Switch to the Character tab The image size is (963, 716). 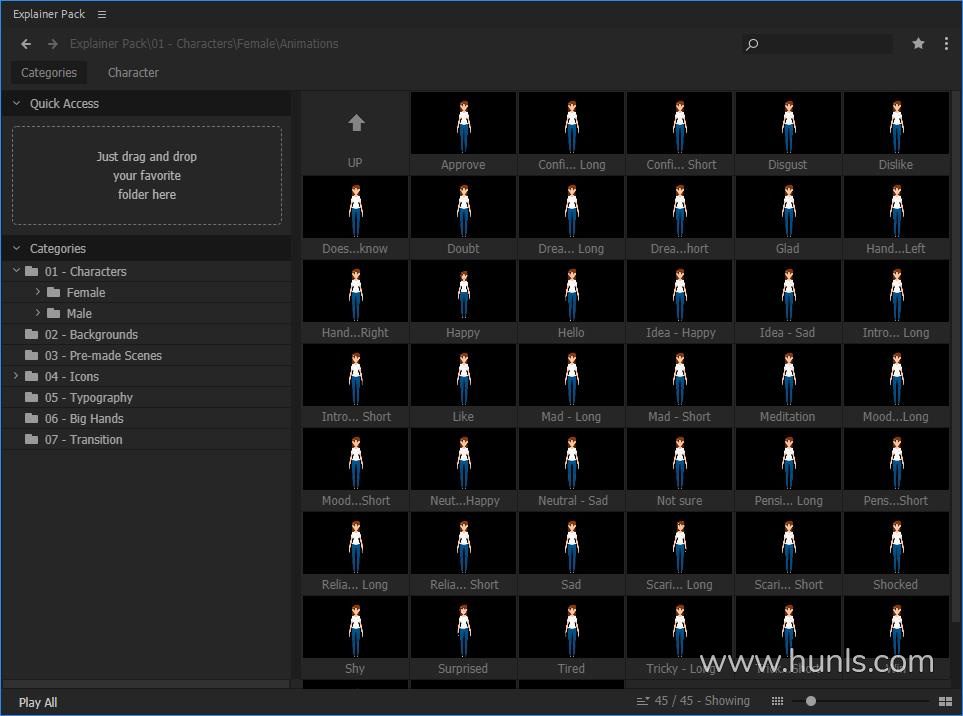pos(133,72)
